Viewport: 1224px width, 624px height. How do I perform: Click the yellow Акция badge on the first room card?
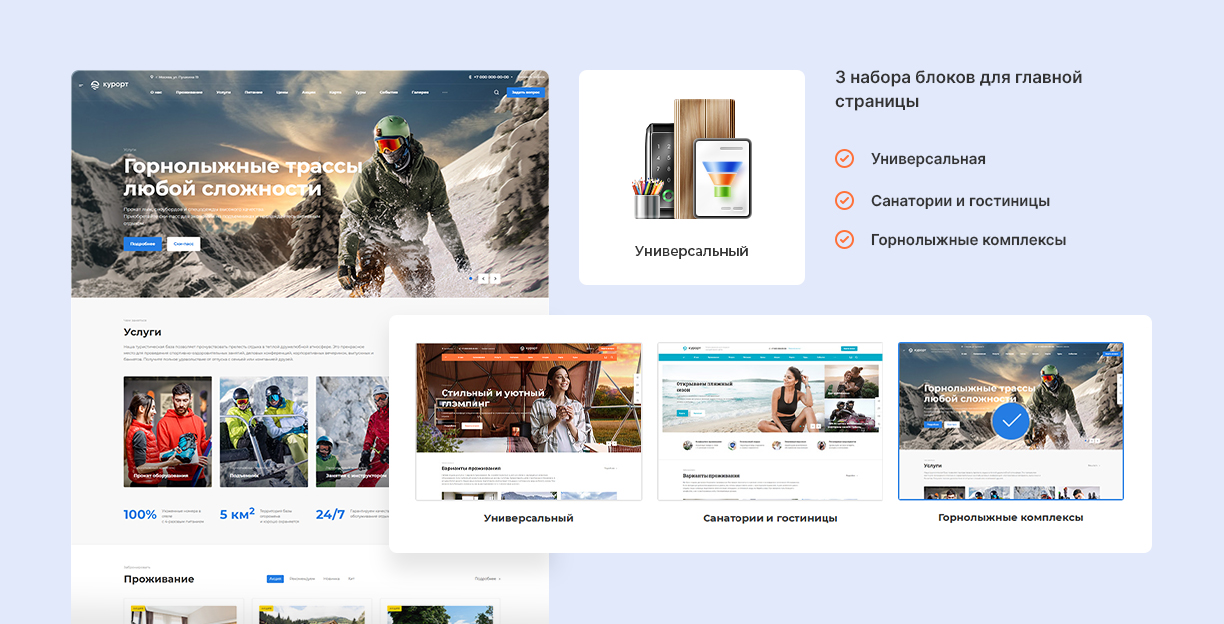pos(139,609)
